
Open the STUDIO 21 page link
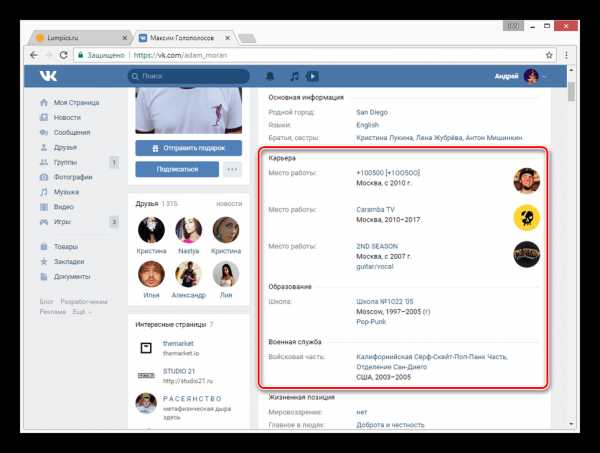[x=179, y=371]
